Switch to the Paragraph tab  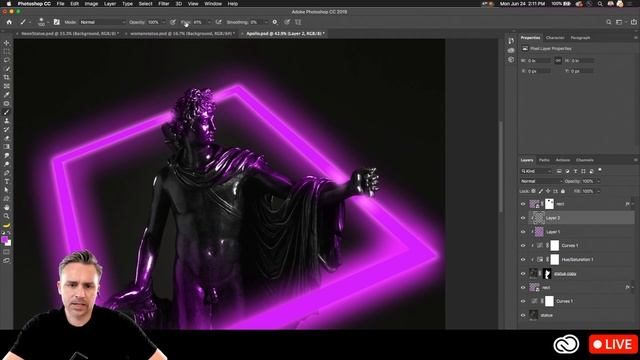point(580,38)
